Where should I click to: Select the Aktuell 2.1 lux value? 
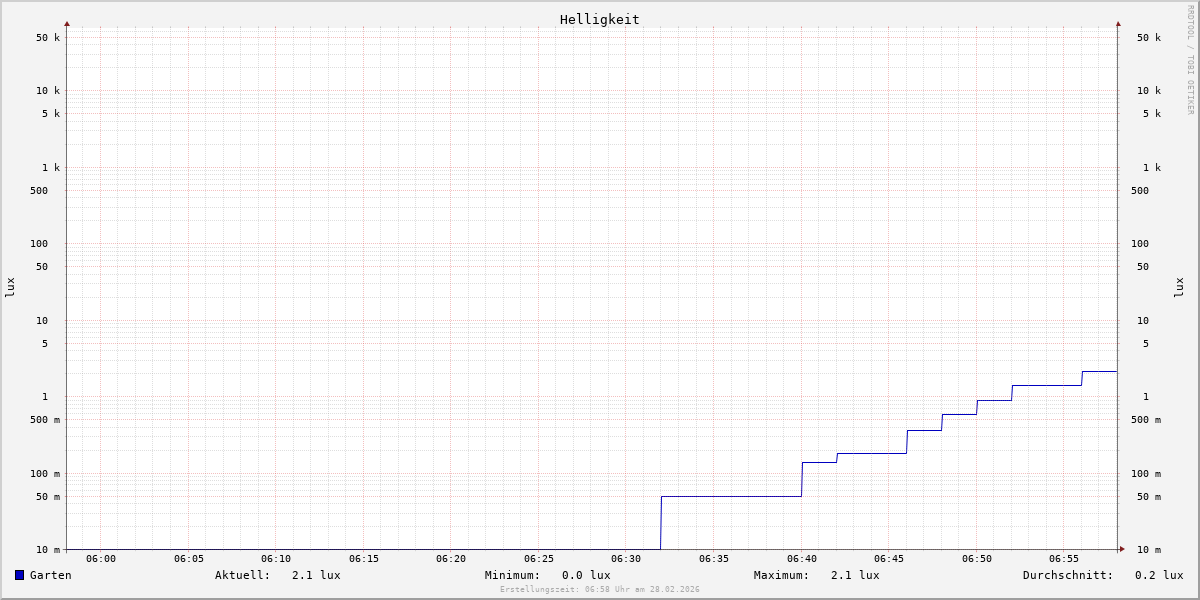point(316,575)
